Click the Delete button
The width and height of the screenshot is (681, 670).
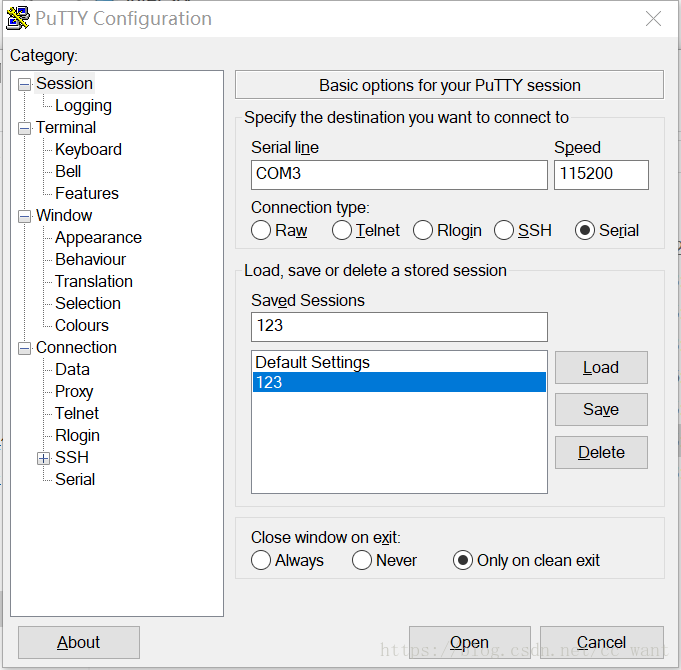601,452
